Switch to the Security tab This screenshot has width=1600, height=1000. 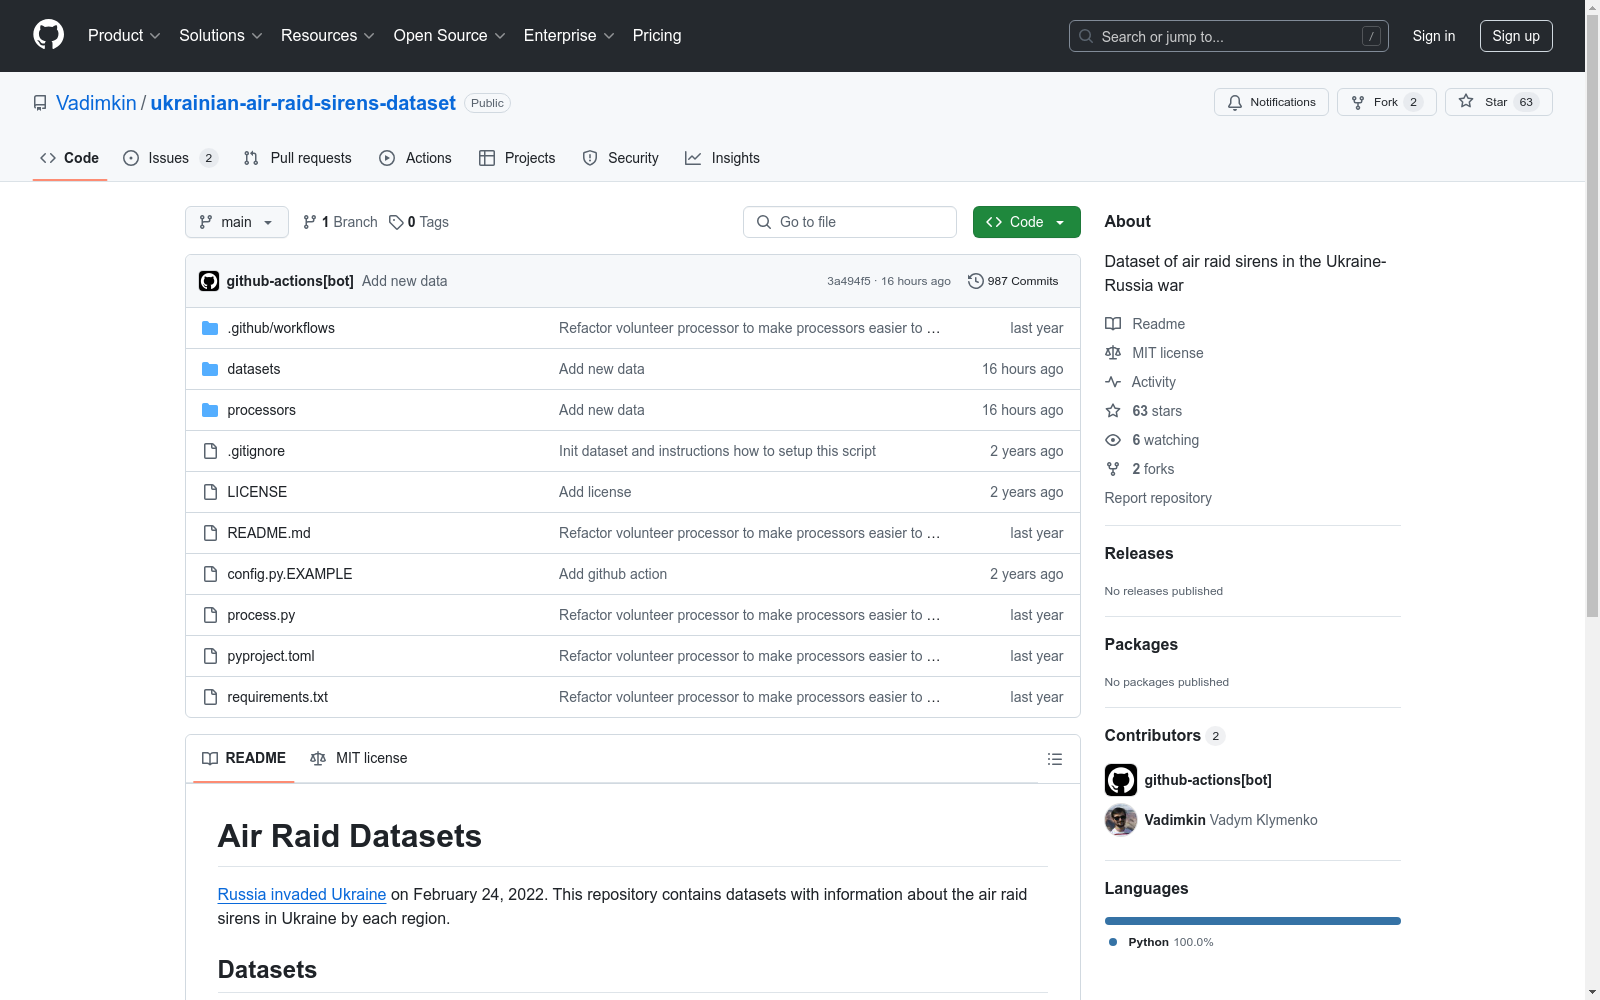(621, 158)
